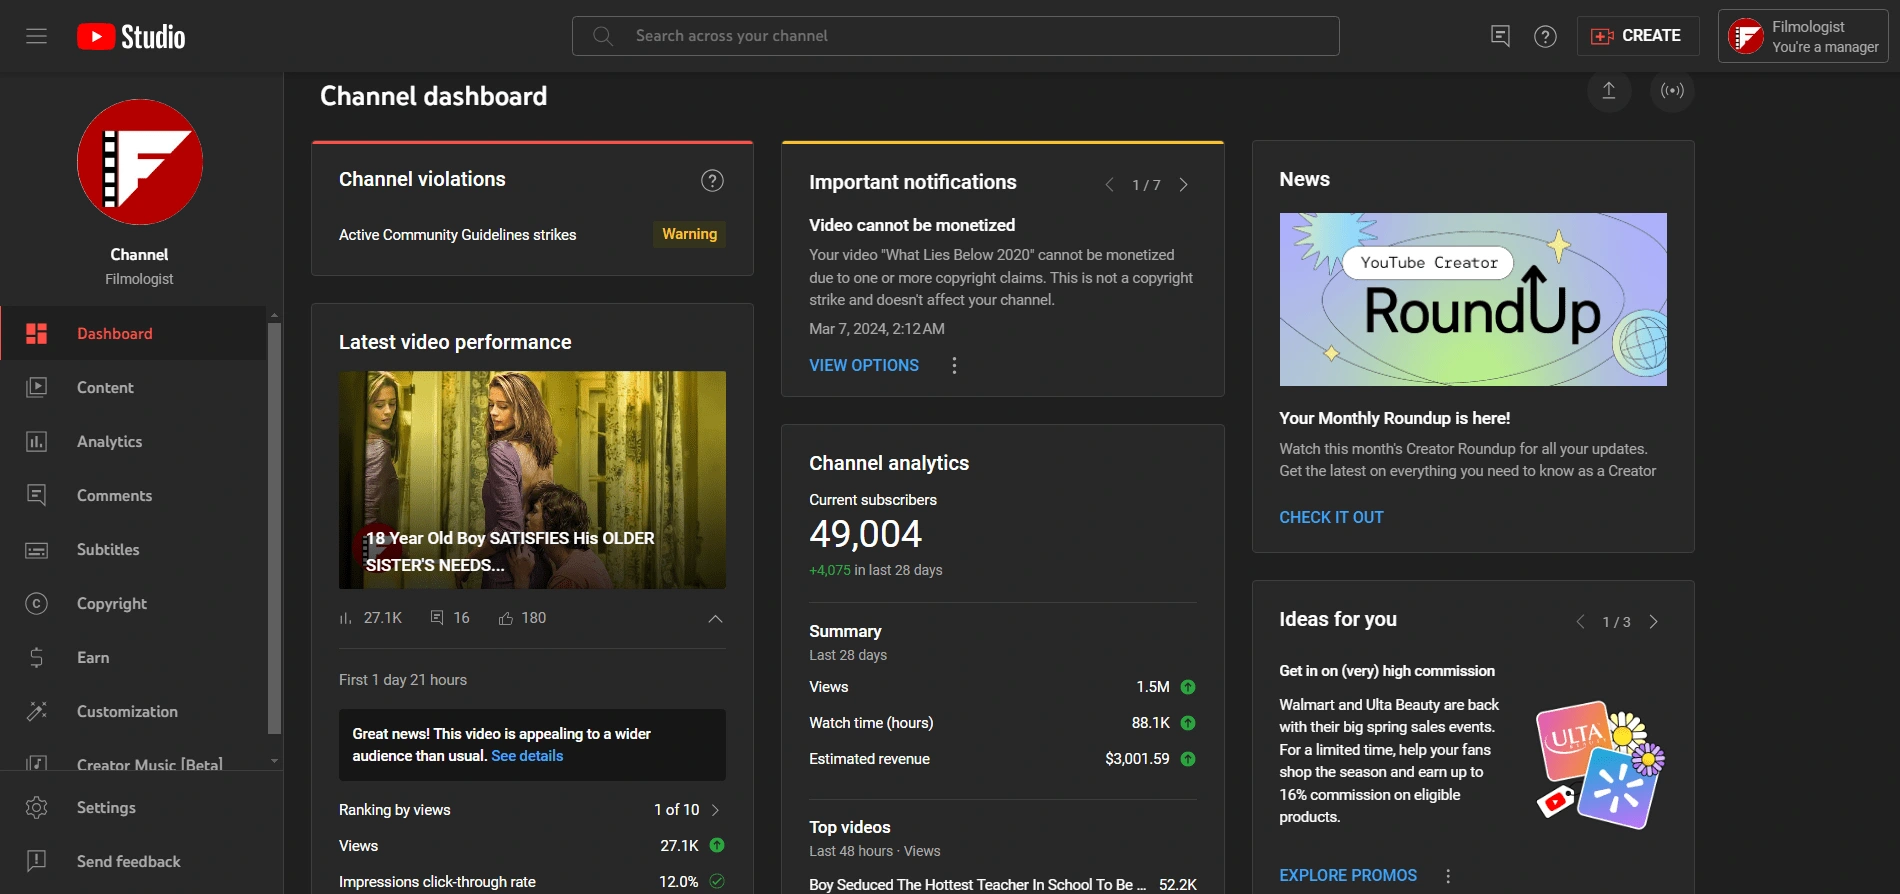Show next Ideas for you card
This screenshot has width=1900, height=894.
[1654, 622]
